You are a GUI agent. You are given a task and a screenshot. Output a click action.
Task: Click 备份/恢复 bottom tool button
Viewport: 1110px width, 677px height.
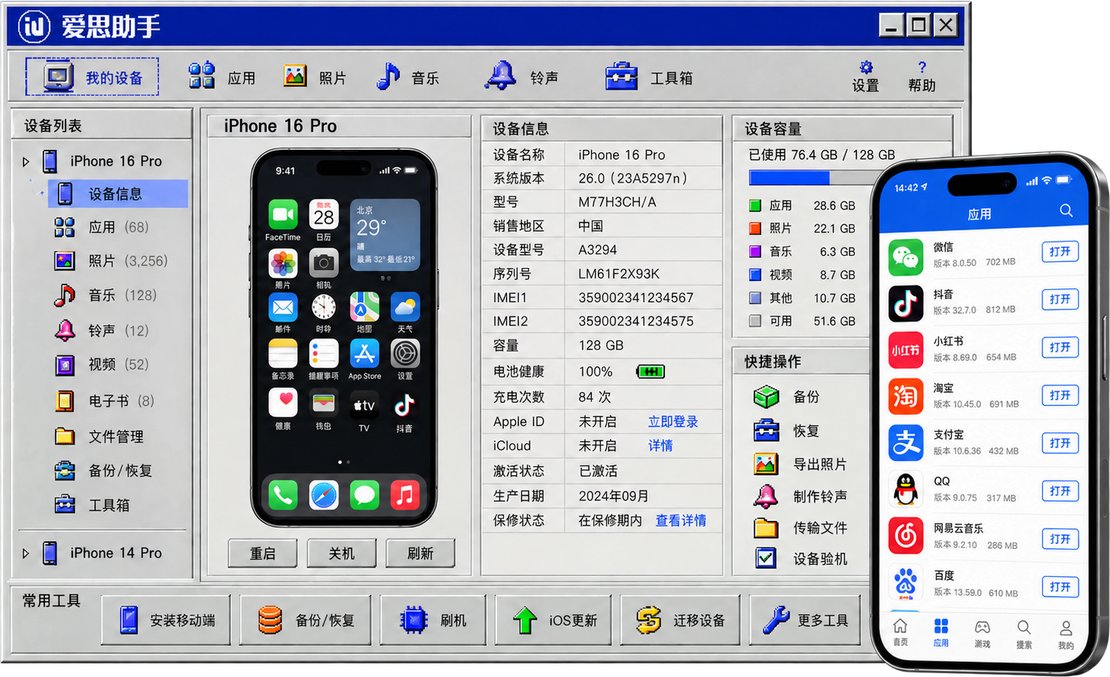click(x=304, y=620)
